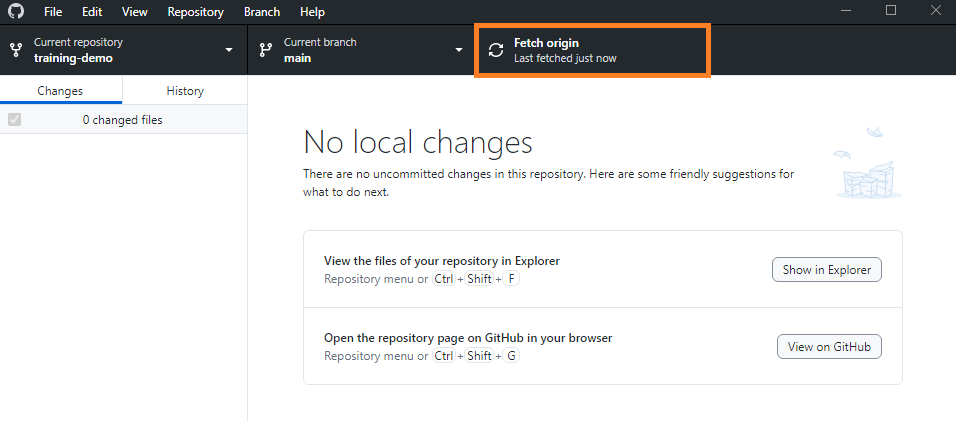Open the View menu
This screenshot has width=956, height=421.
[x=134, y=12]
